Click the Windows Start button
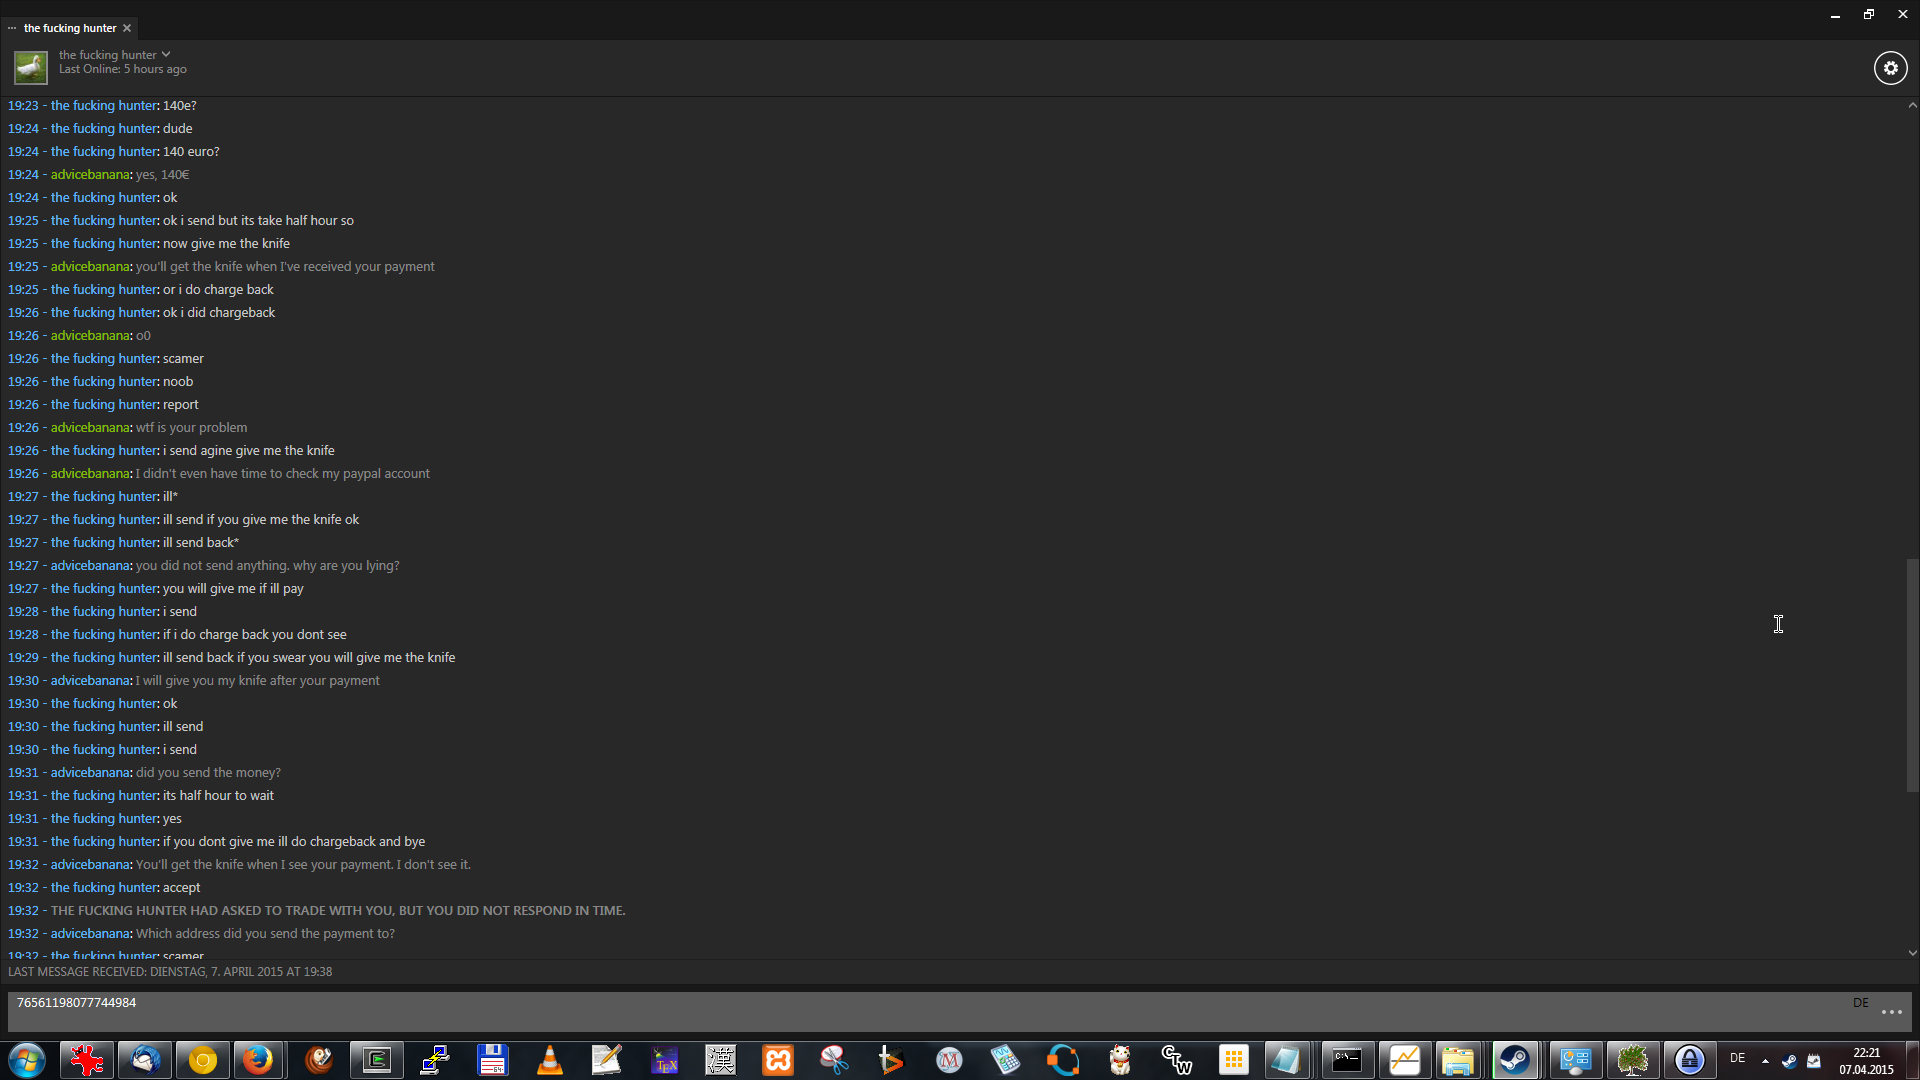1920x1080 pixels. (27, 1060)
